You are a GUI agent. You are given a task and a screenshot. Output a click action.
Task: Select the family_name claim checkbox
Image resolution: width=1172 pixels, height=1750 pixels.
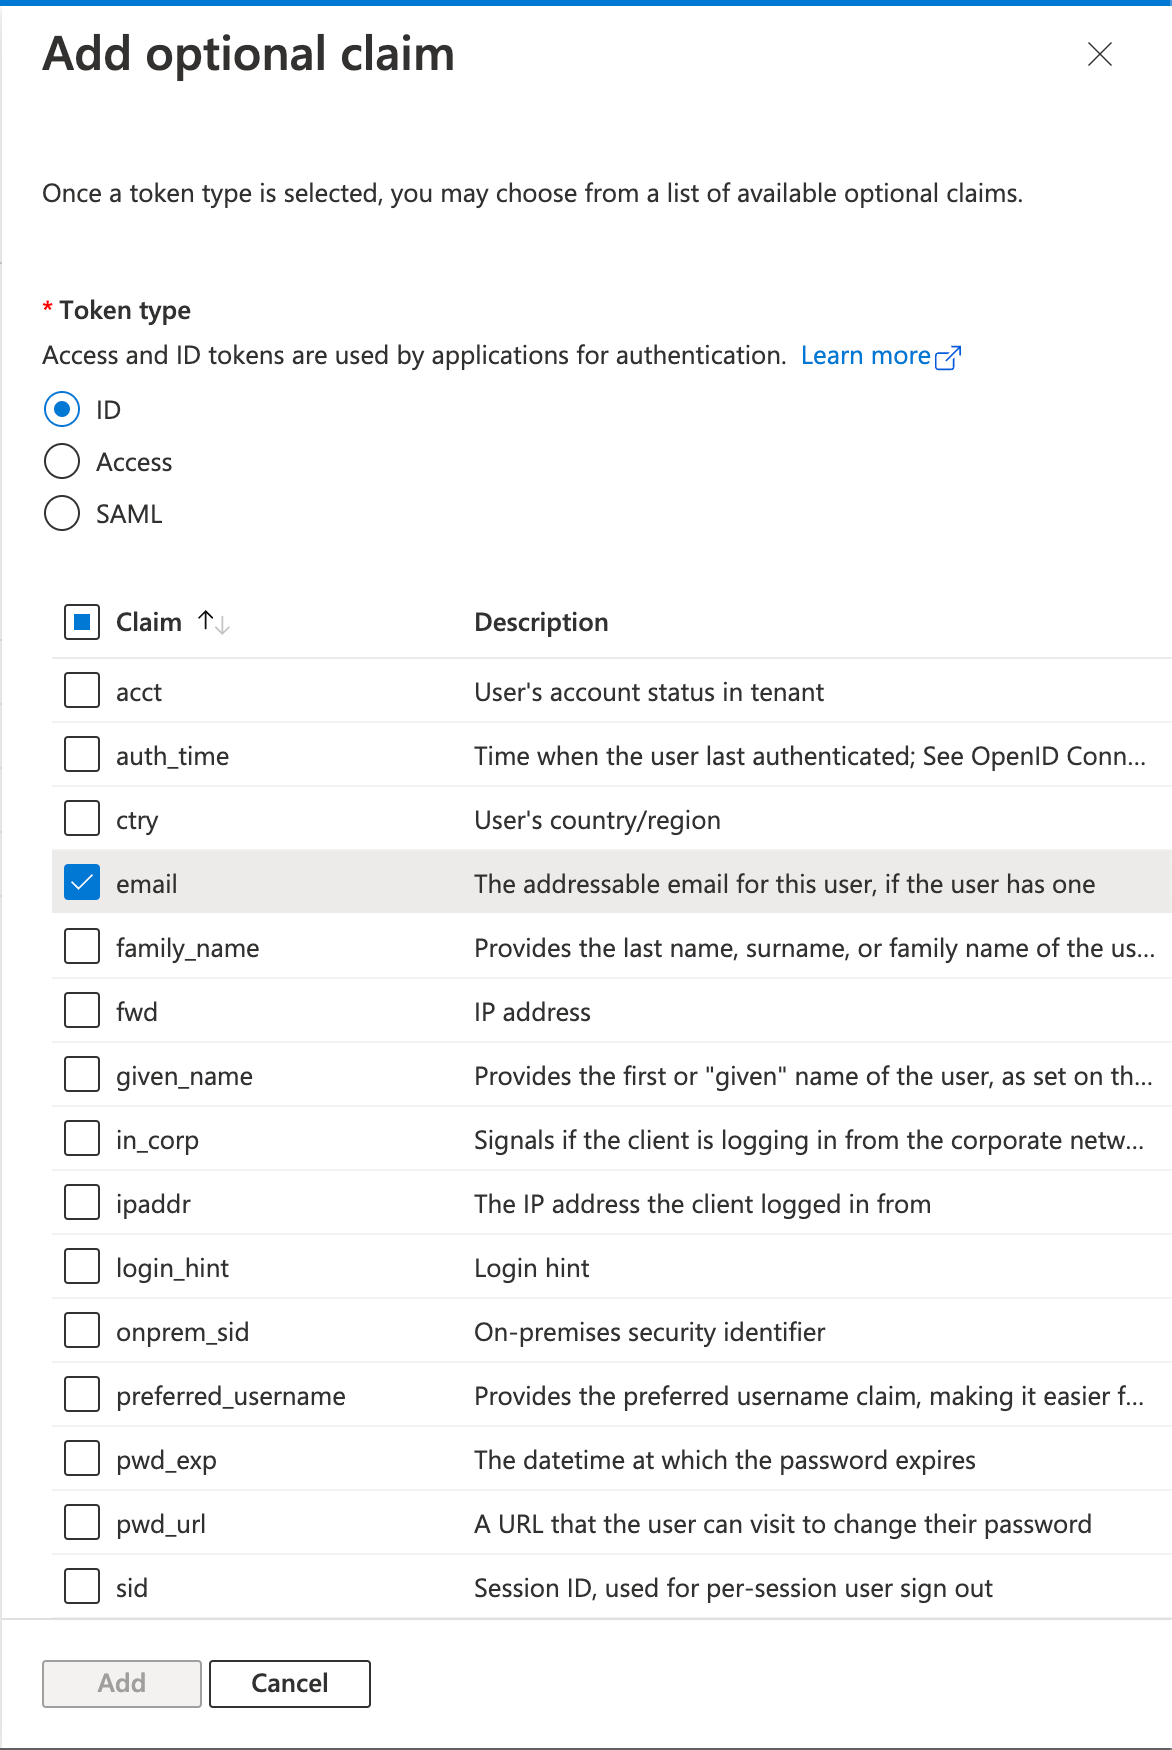pyautogui.click(x=82, y=946)
